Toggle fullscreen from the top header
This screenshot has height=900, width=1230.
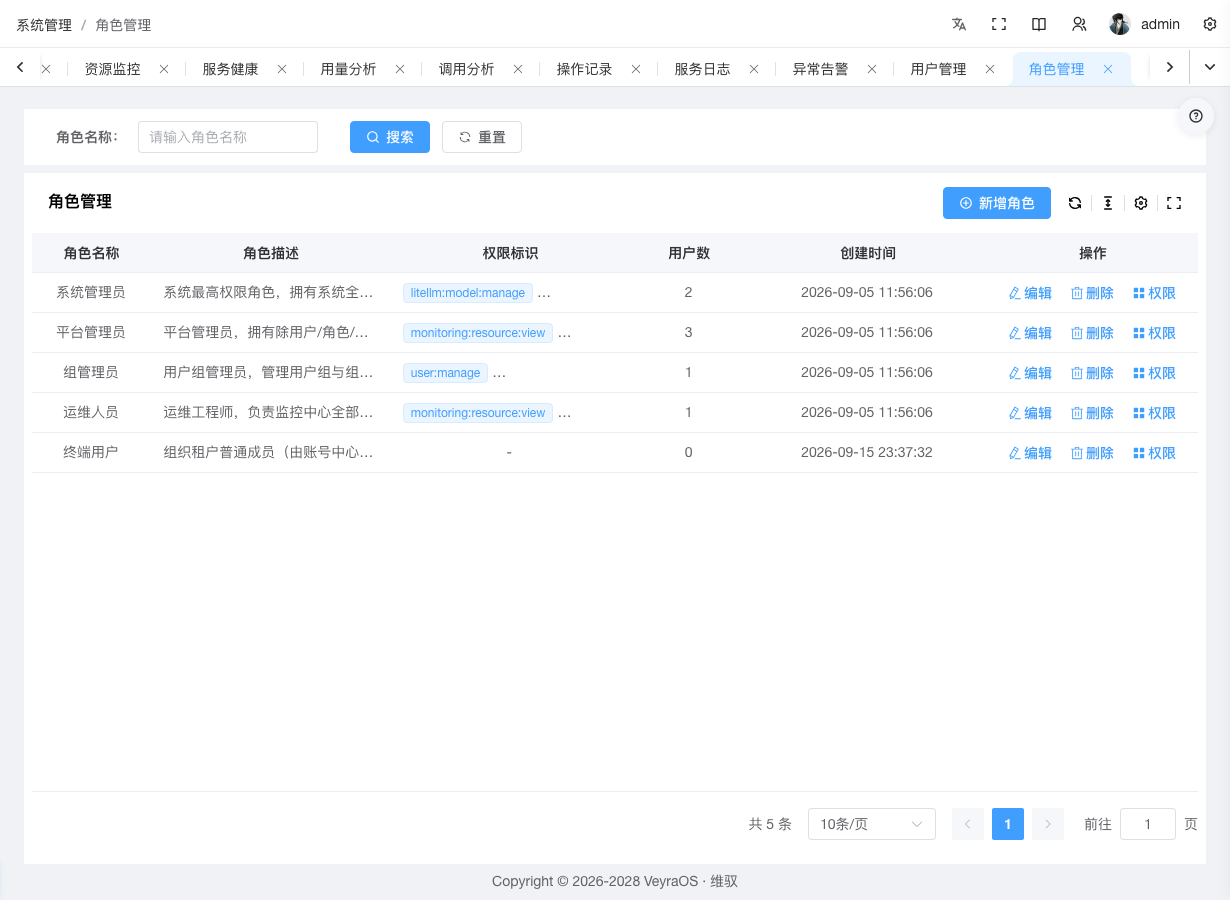999,24
